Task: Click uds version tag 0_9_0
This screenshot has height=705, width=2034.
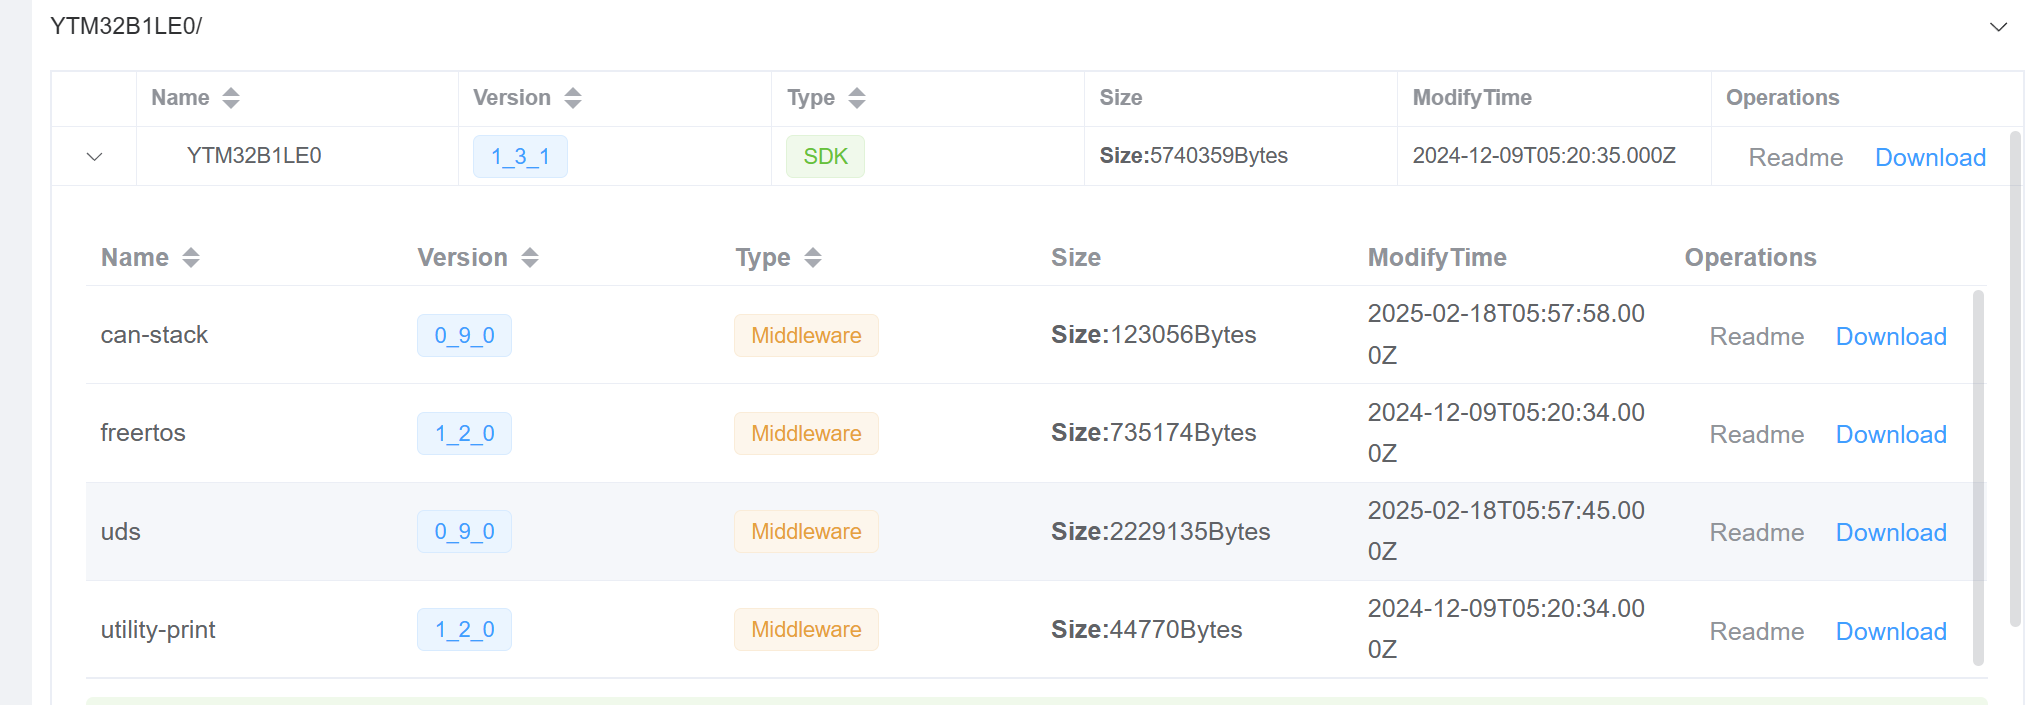Action: pyautogui.click(x=464, y=532)
